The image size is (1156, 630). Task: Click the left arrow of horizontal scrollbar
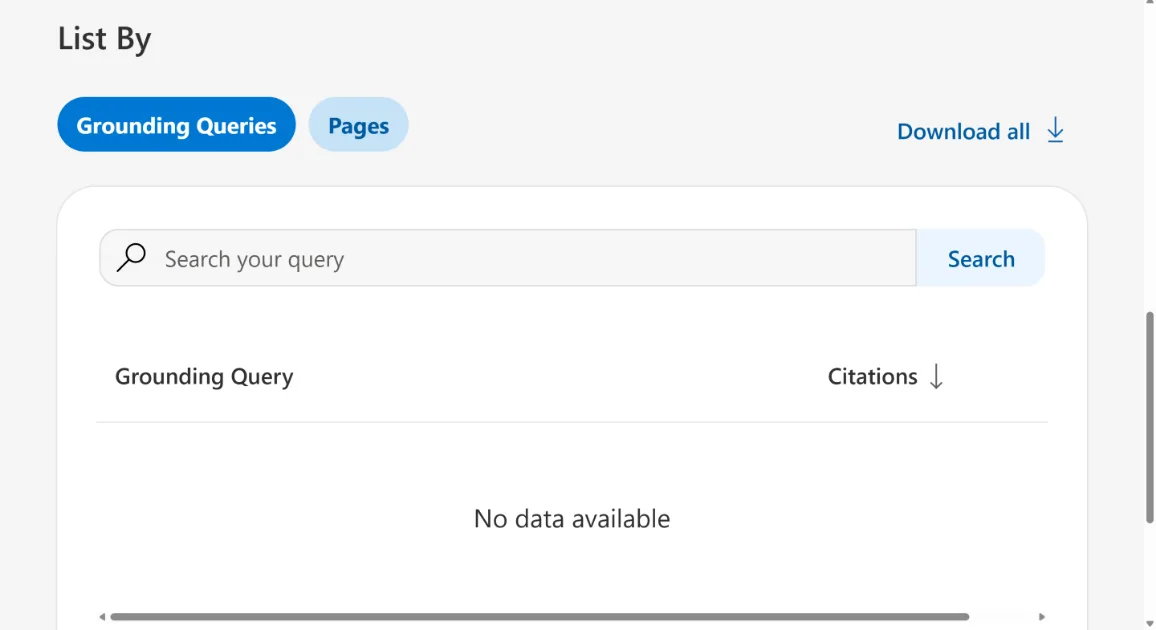(100, 617)
